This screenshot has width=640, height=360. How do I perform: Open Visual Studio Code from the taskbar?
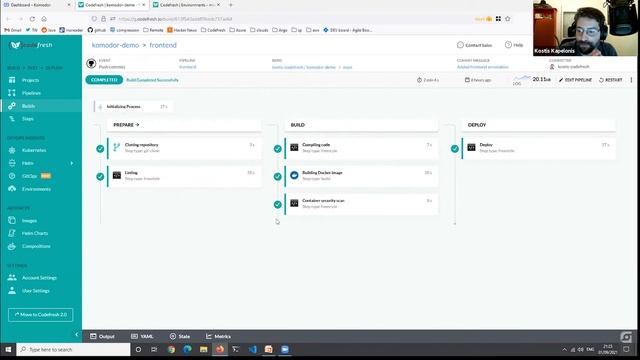pyautogui.click(x=252, y=349)
